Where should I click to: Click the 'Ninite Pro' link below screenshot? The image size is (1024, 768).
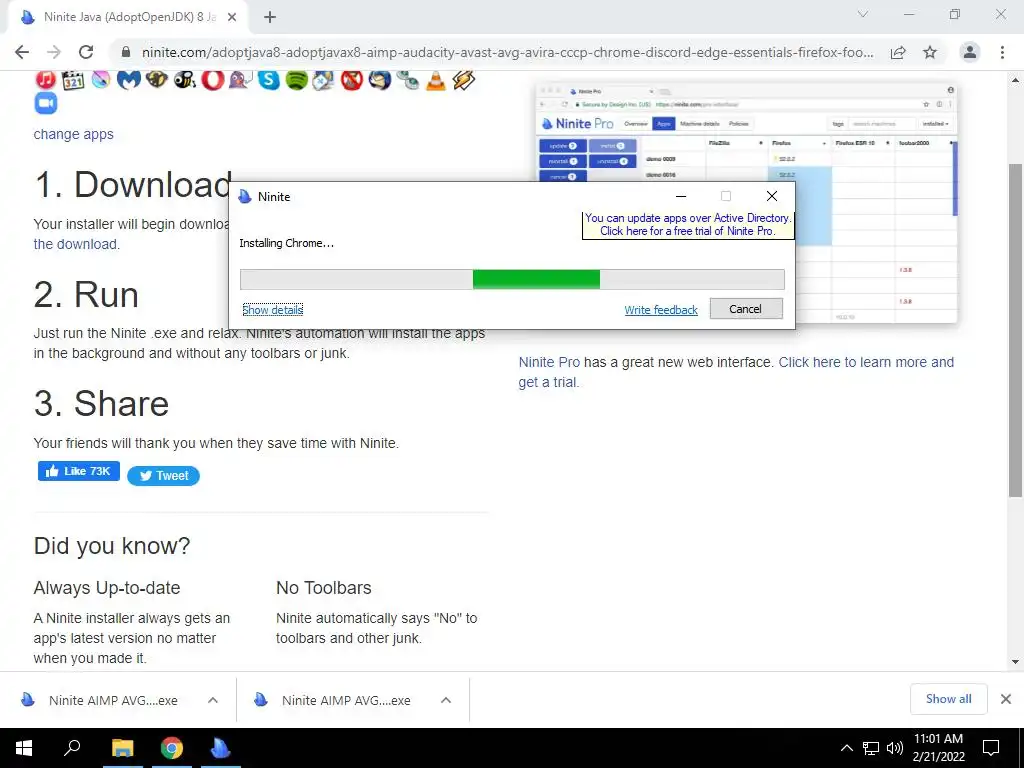(x=549, y=362)
